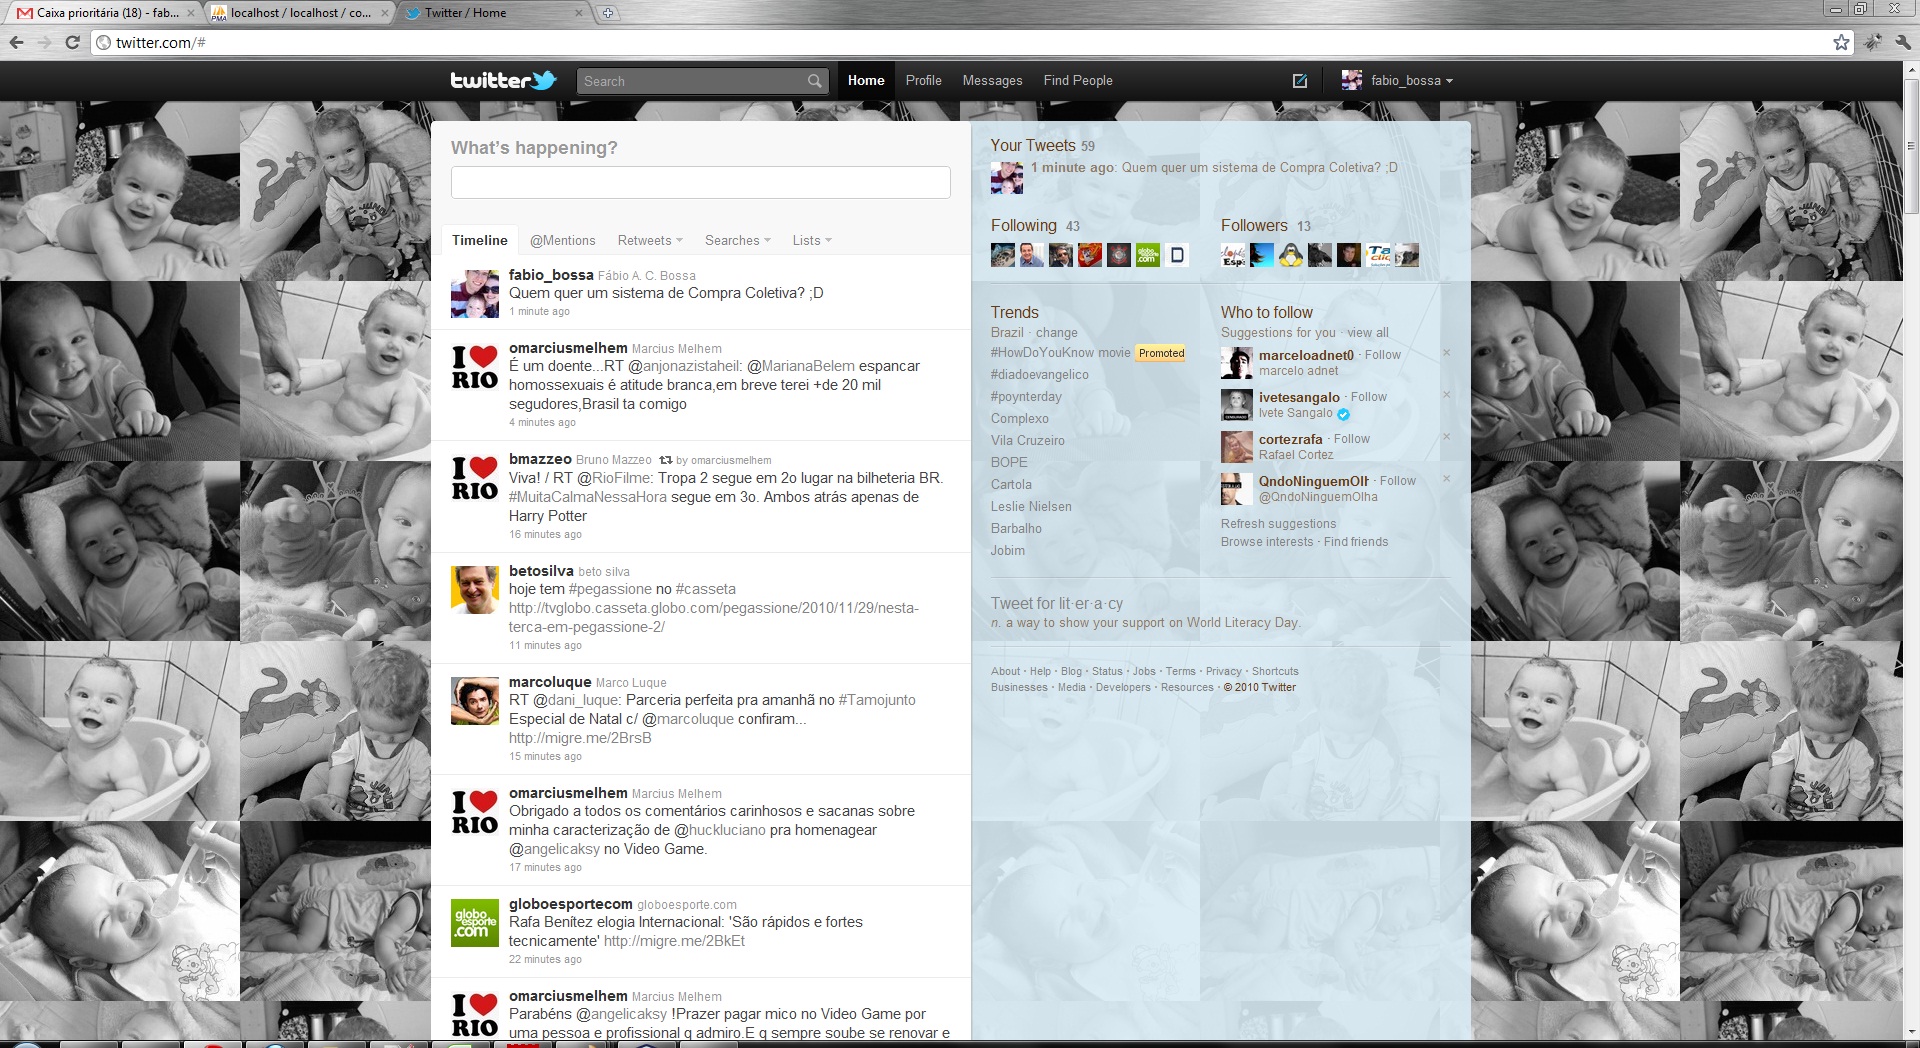1920x1048 pixels.
Task: Click marceloadnet0 suggestion avatar
Action: 1237,363
